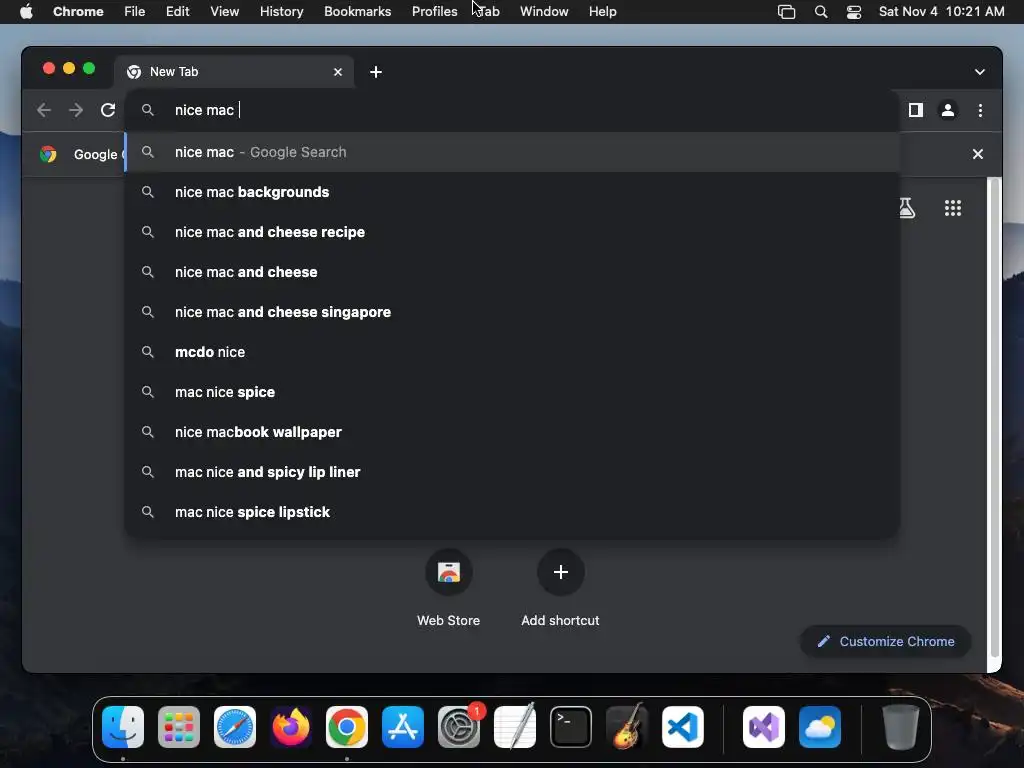
Task: Open Control Center in the menu bar
Action: pyautogui.click(x=854, y=11)
